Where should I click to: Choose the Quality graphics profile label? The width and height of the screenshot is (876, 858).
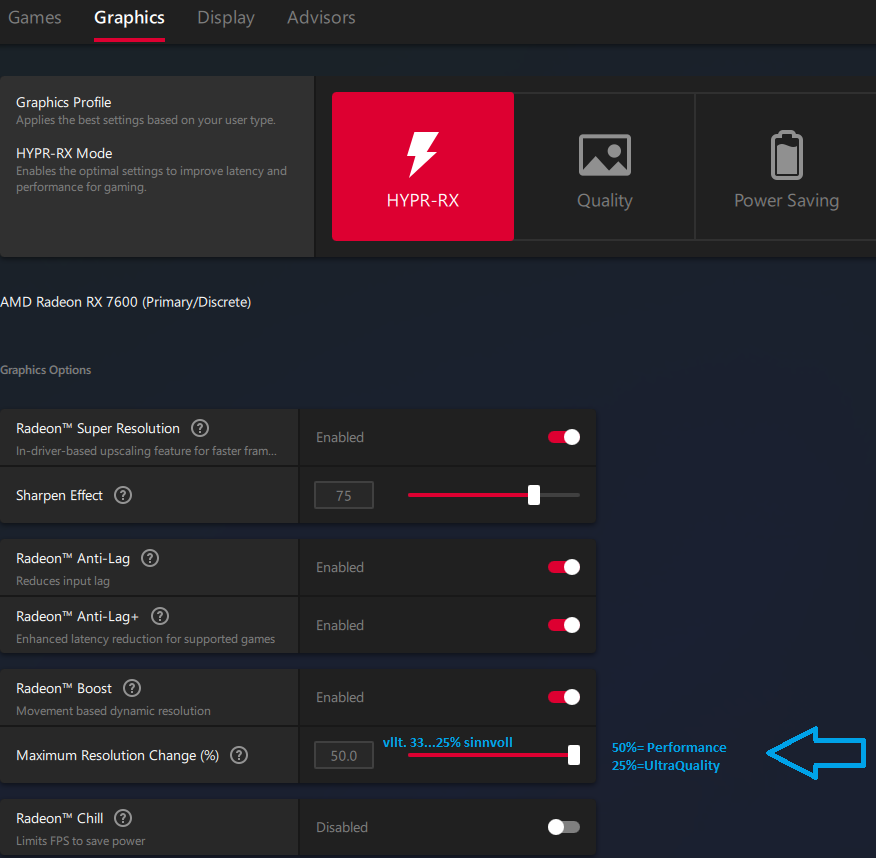[604, 201]
